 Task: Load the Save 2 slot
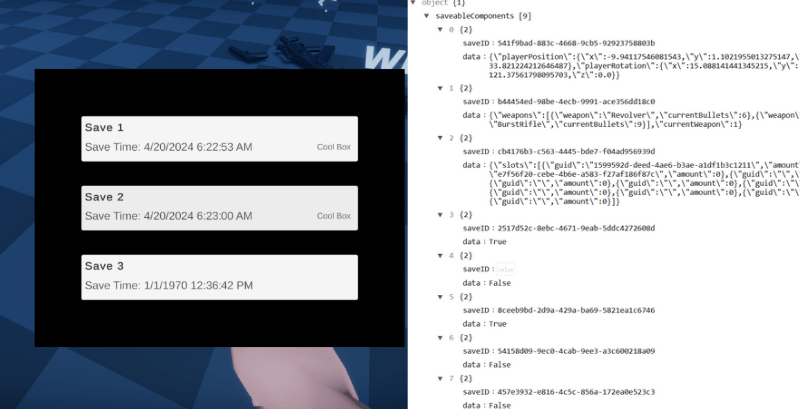219,207
